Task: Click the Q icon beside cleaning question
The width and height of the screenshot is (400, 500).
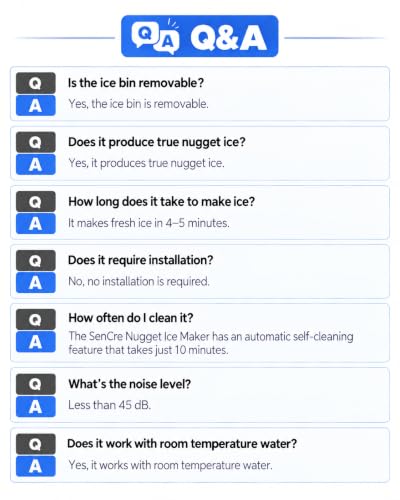Action: coord(36,319)
